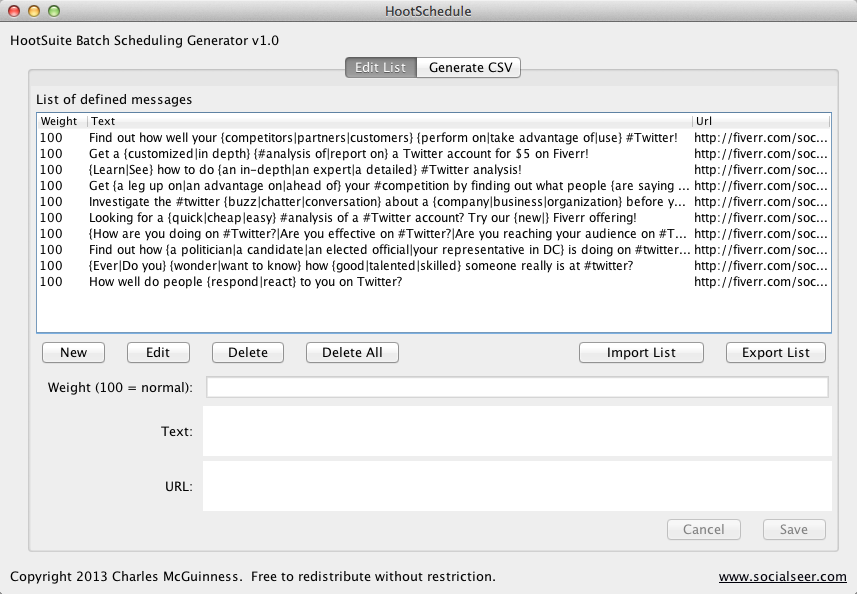This screenshot has width=857, height=594.
Task: Click the Delete button
Action: click(x=248, y=352)
